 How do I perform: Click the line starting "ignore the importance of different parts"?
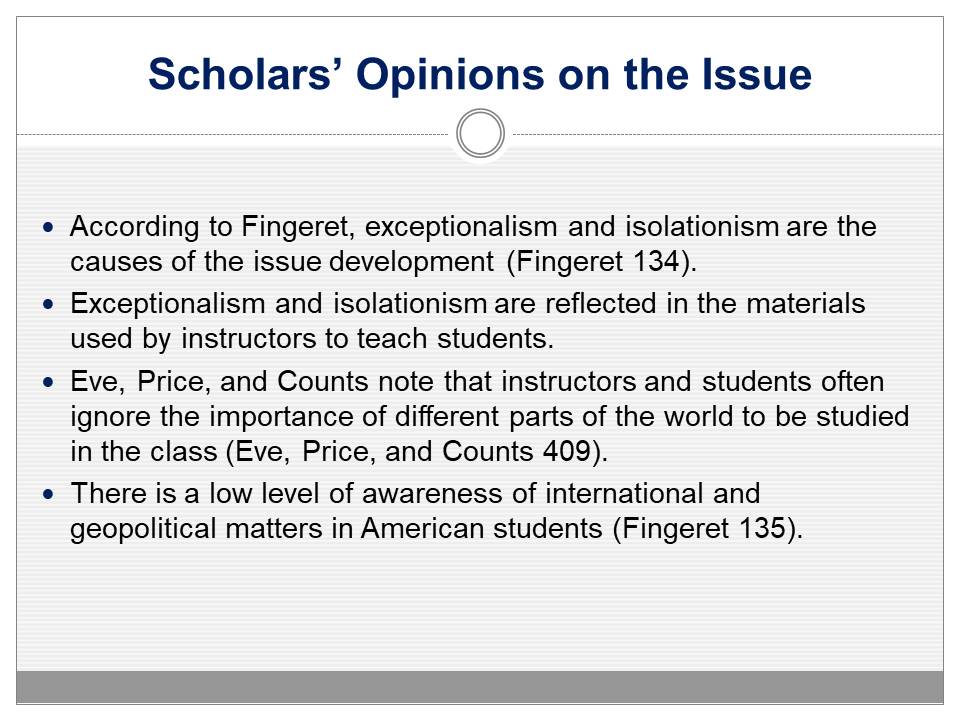489,416
